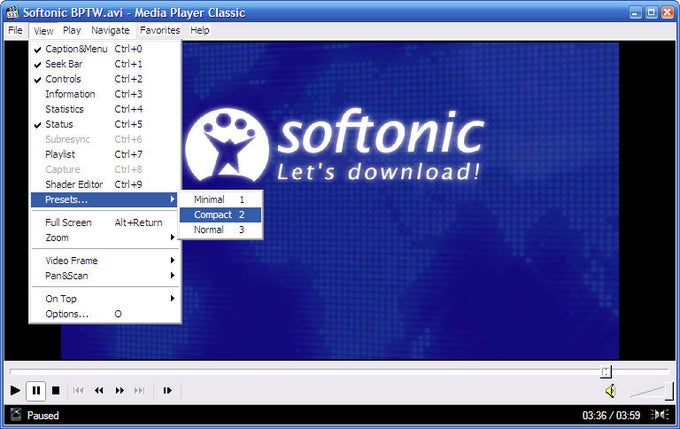Viewport: 680px width, 429px height.
Task: Toggle Seek Bar visibility
Action: [105, 64]
